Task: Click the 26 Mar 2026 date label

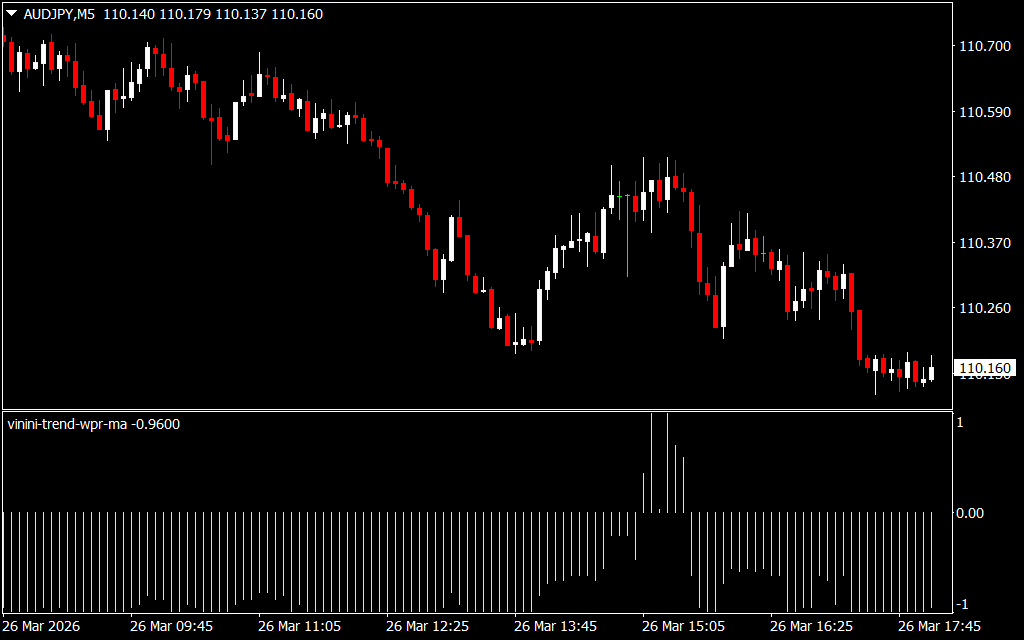Action: tap(44, 626)
